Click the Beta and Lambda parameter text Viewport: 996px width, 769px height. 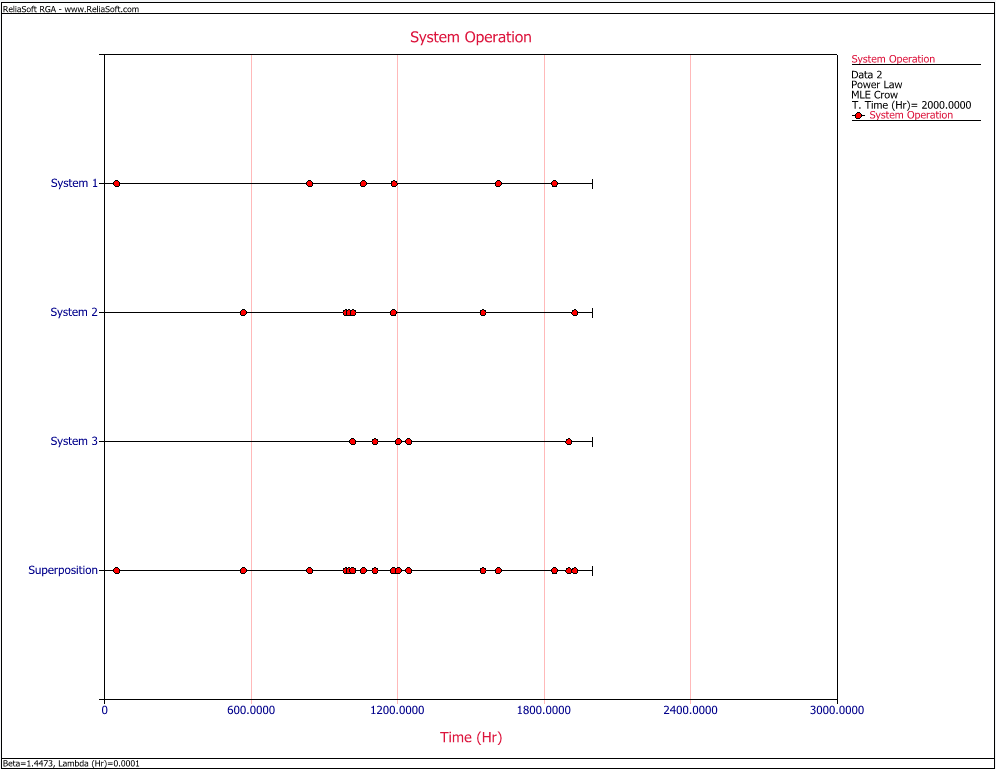coord(71,763)
